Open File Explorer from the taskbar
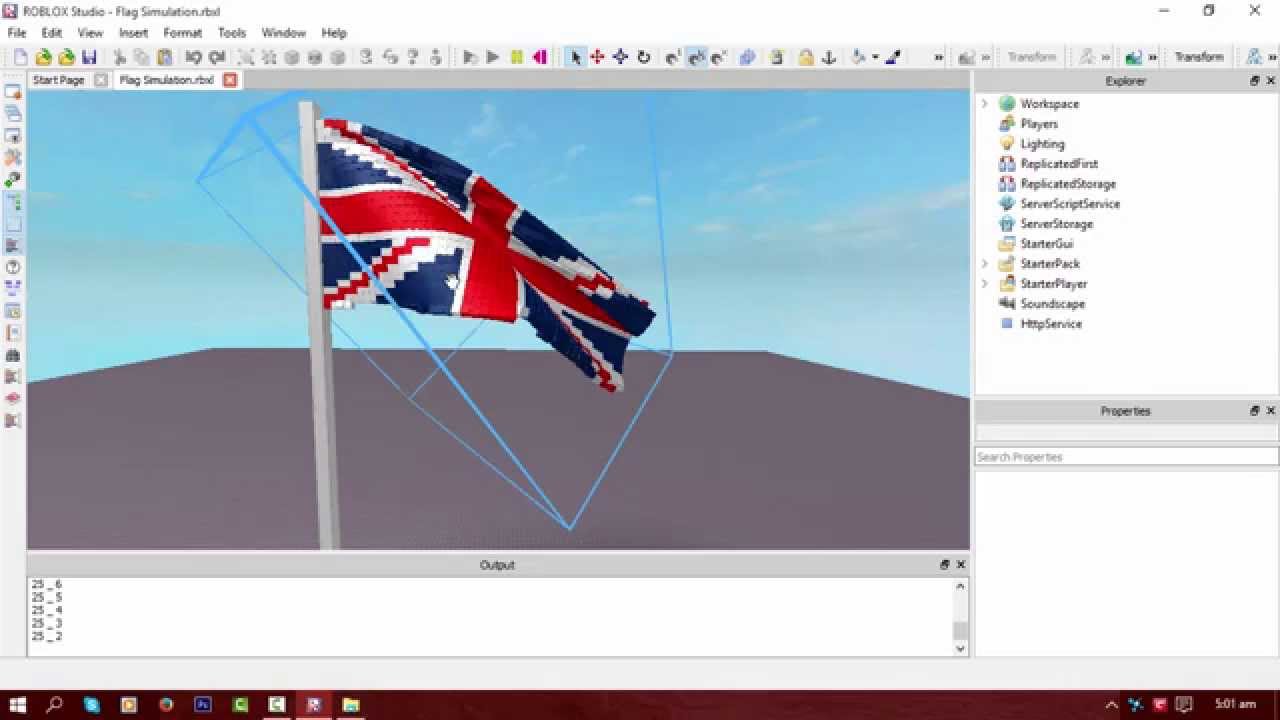The width and height of the screenshot is (1280, 720). (351, 705)
